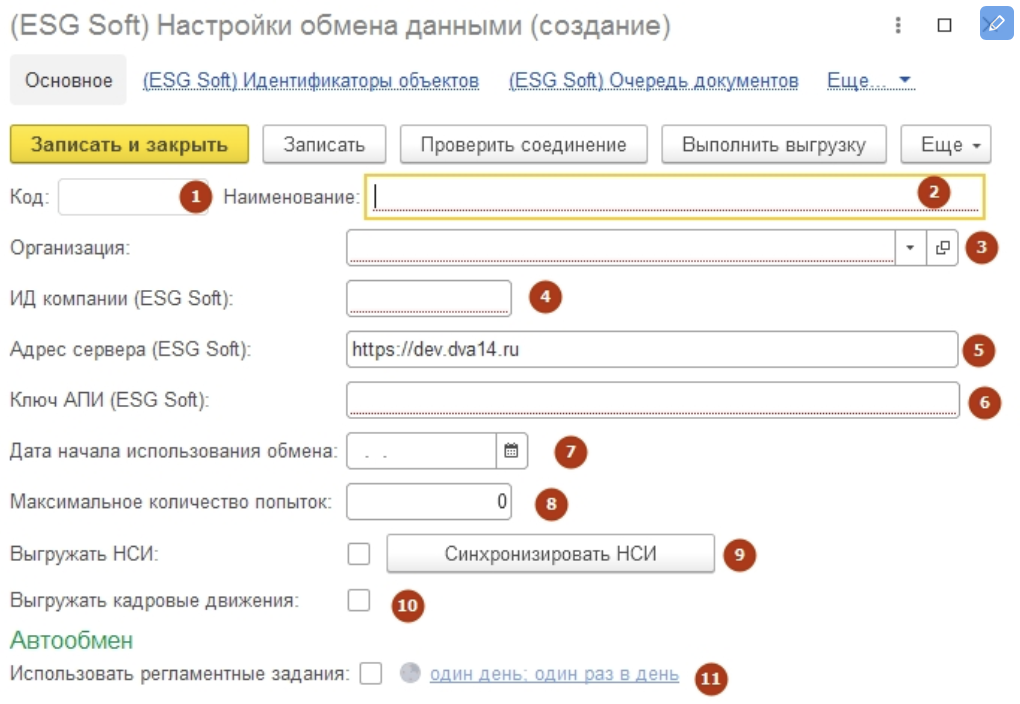Click the 'Организация:' label
1020x704 pixels.
[70, 248]
